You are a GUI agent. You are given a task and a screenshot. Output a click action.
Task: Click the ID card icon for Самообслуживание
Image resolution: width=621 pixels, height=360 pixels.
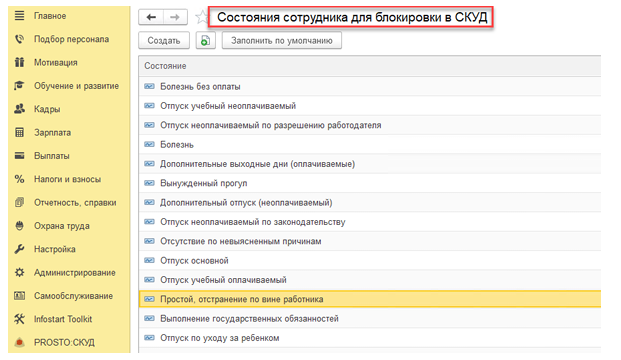(x=19, y=296)
